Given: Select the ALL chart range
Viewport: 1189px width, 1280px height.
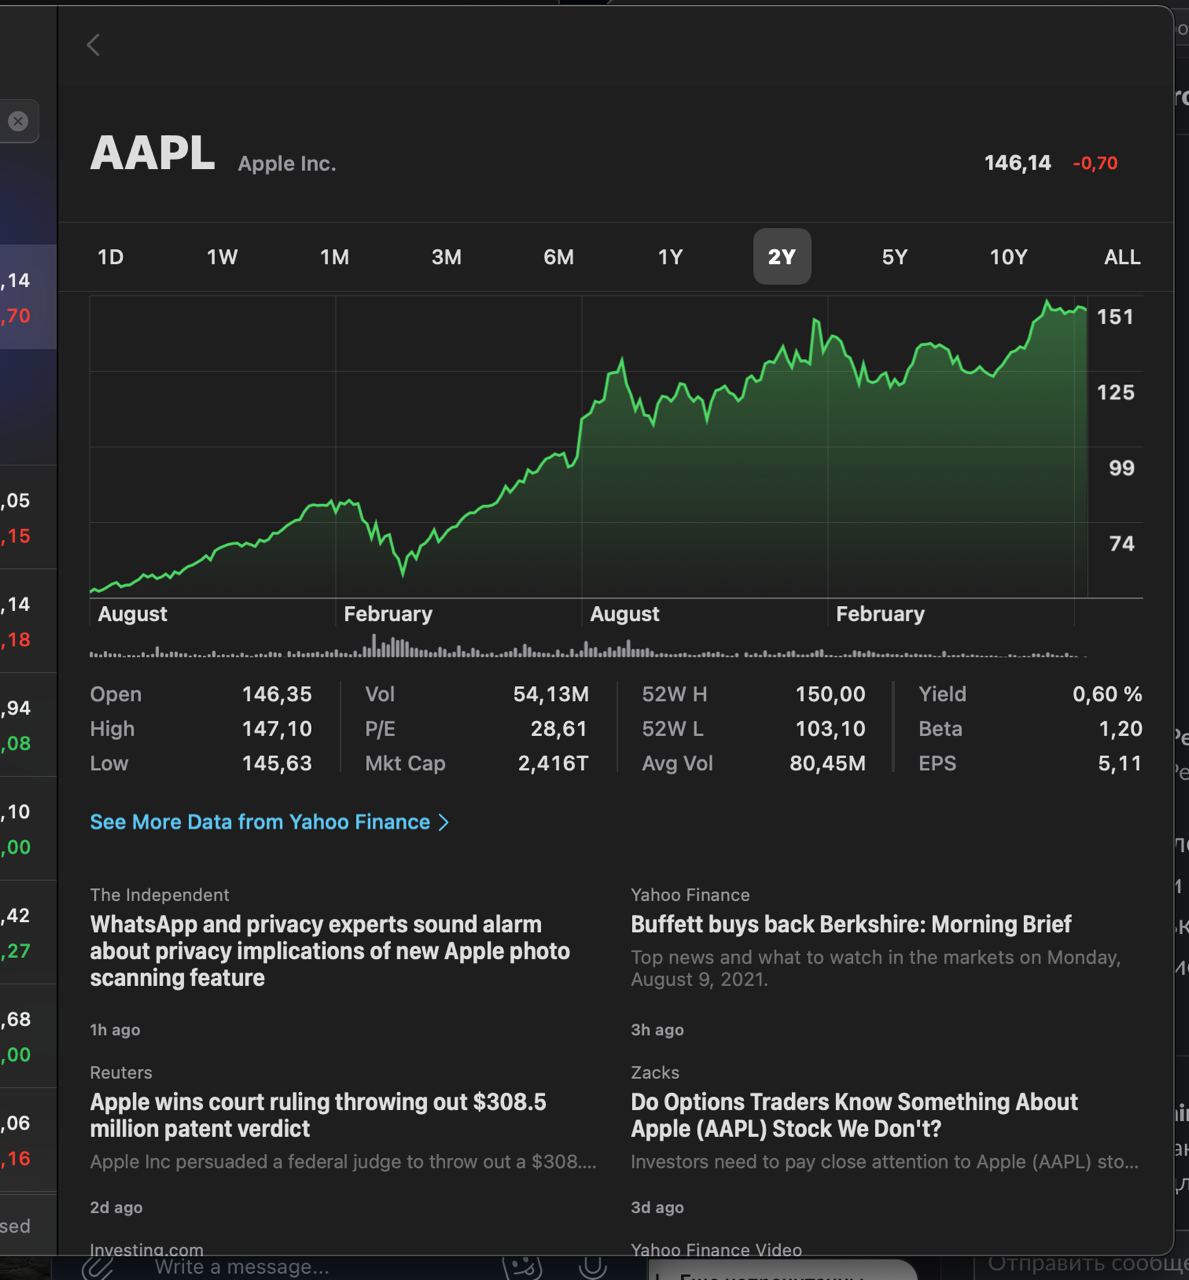Looking at the screenshot, I should (x=1122, y=257).
